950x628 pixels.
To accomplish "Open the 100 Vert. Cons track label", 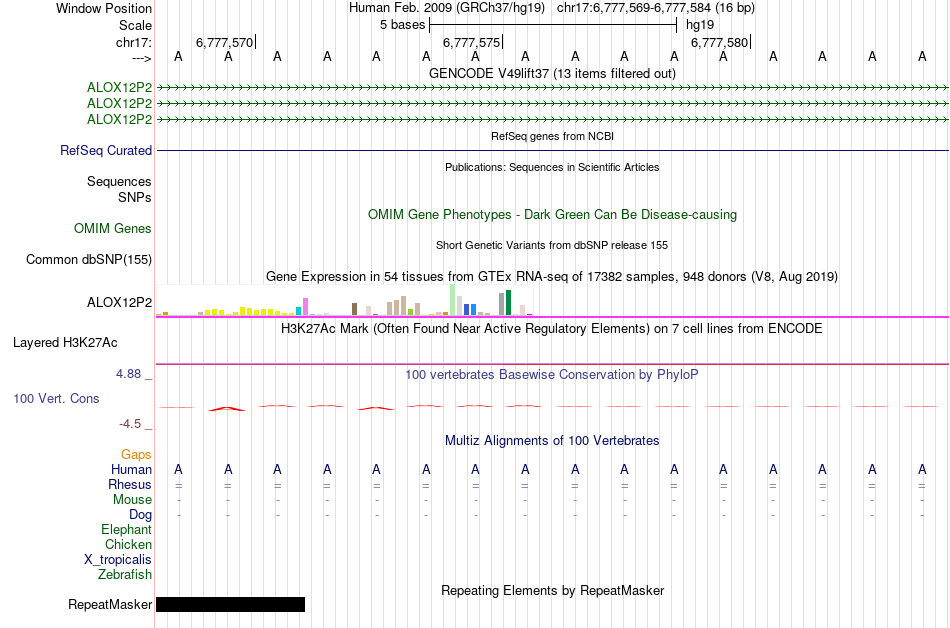I will coord(56,398).
